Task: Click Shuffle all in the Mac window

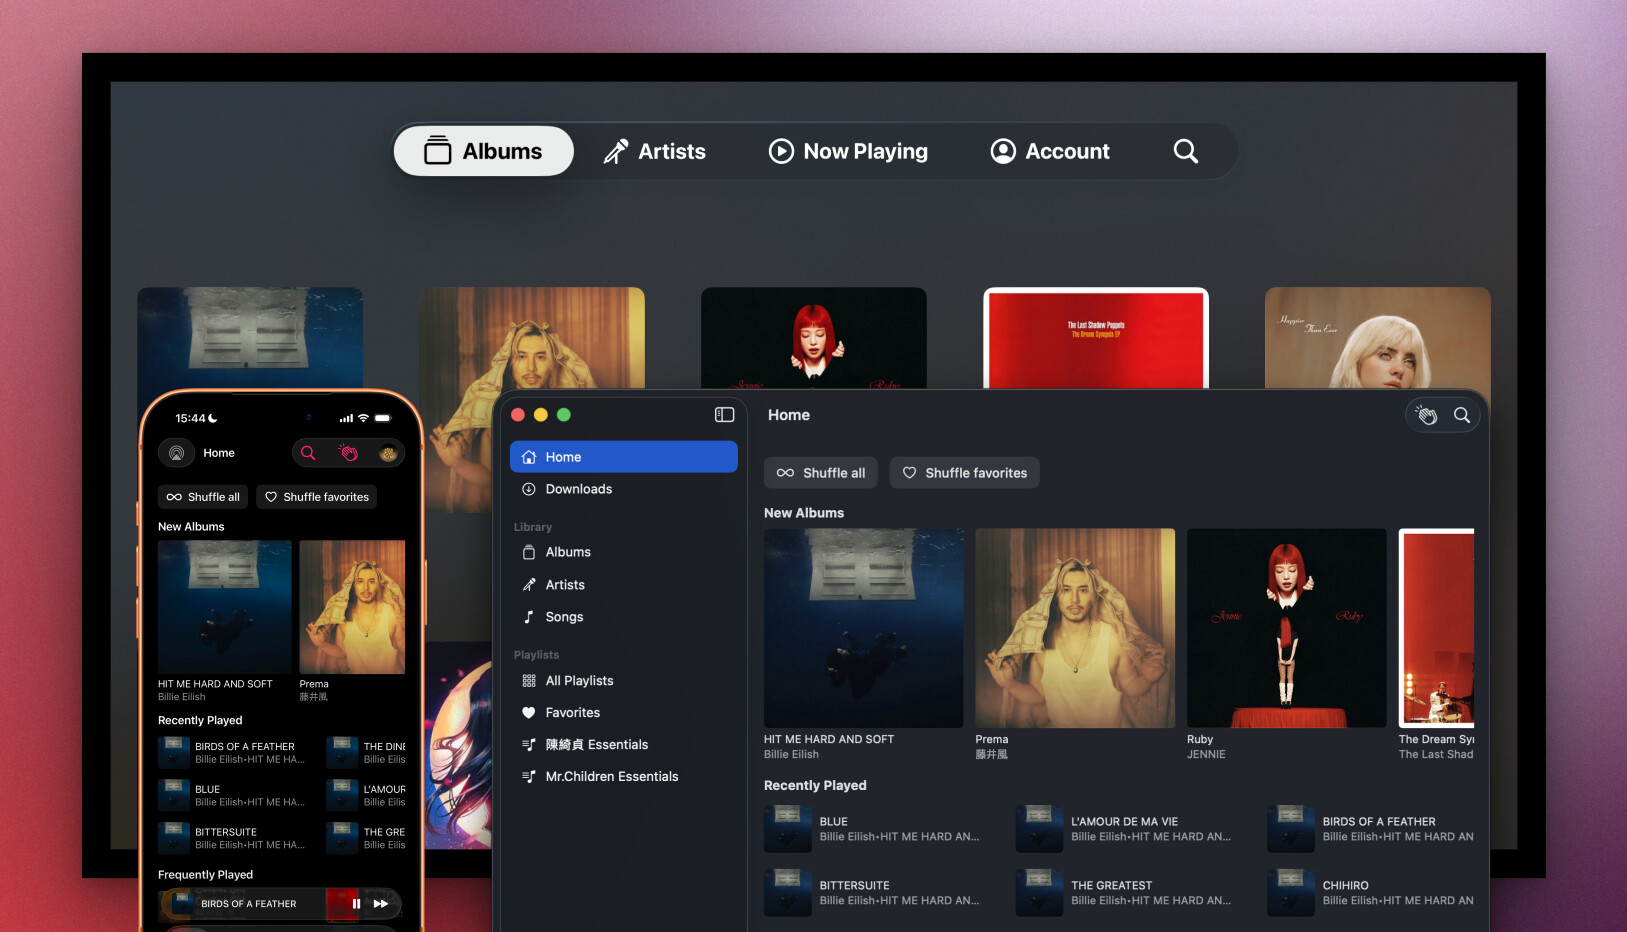Action: (x=821, y=473)
